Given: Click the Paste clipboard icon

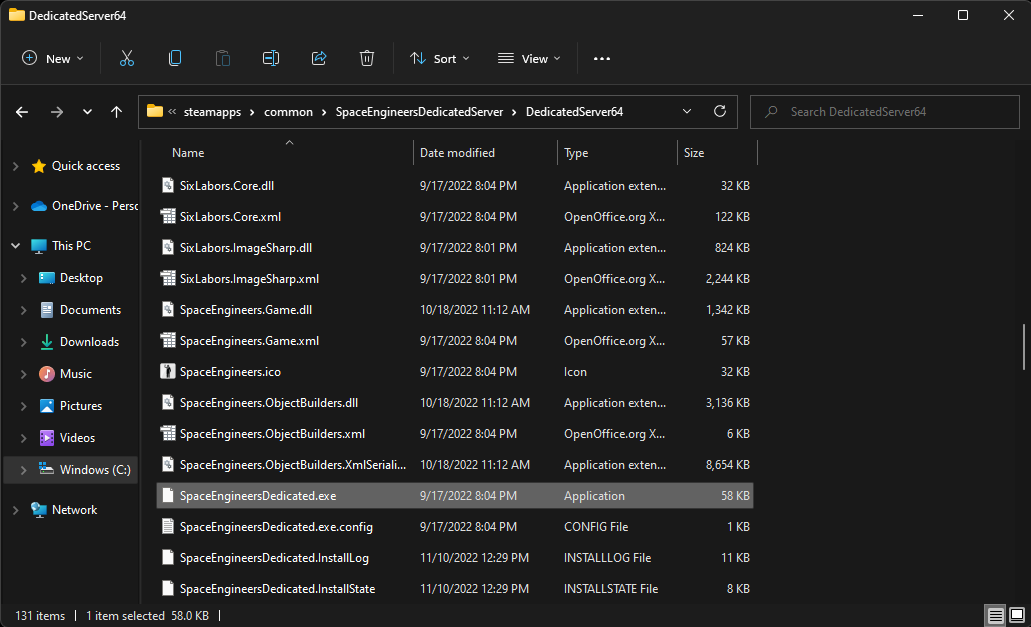Looking at the screenshot, I should tap(223, 58).
